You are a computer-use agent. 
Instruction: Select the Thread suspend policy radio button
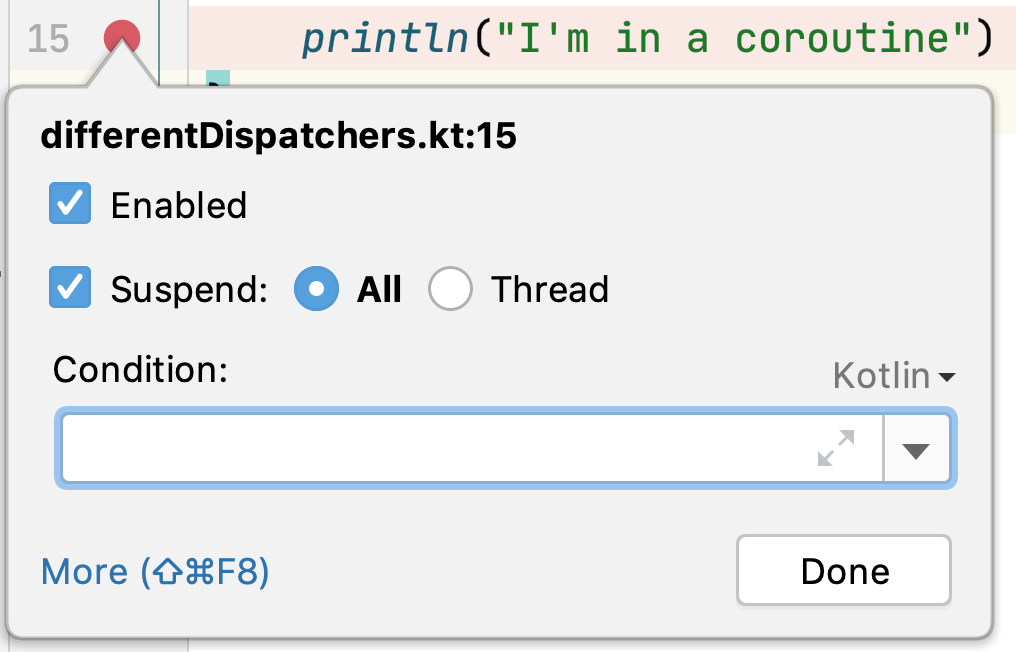coord(450,288)
